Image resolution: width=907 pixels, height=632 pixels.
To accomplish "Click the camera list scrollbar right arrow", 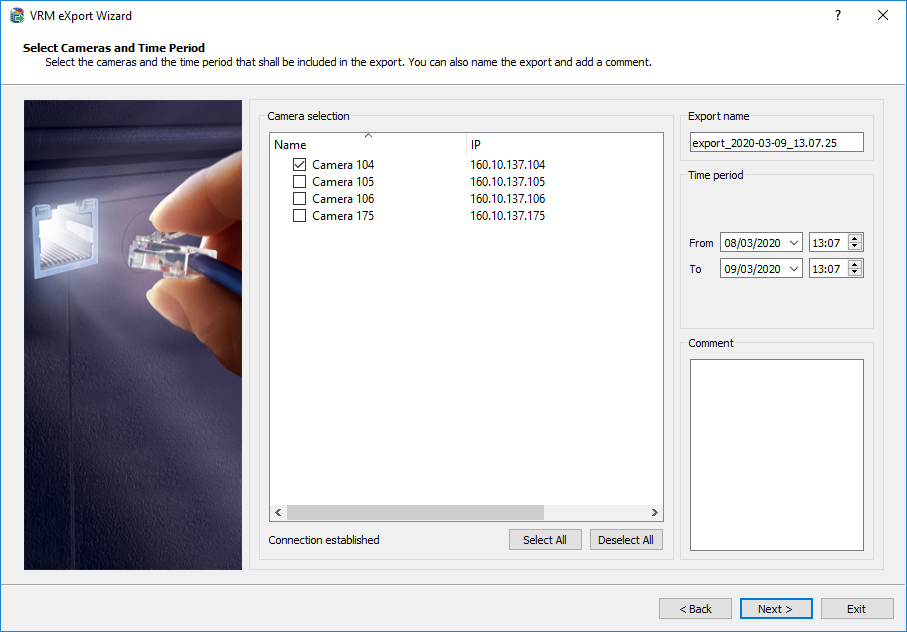I will coord(655,513).
